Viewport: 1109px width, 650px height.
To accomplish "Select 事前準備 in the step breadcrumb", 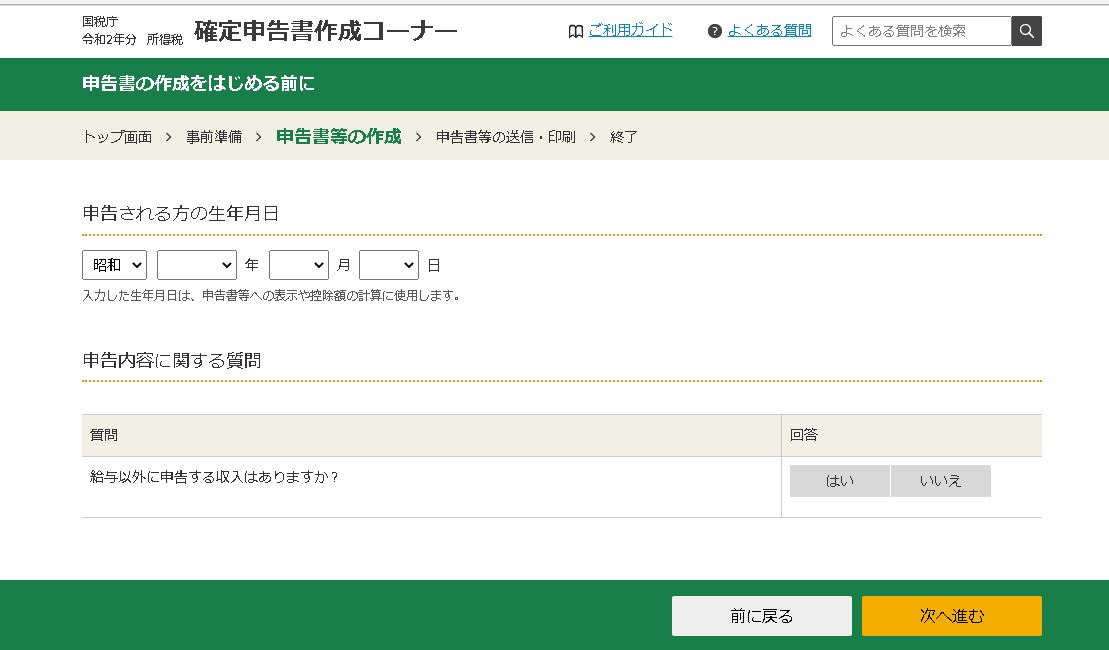I will pos(214,137).
